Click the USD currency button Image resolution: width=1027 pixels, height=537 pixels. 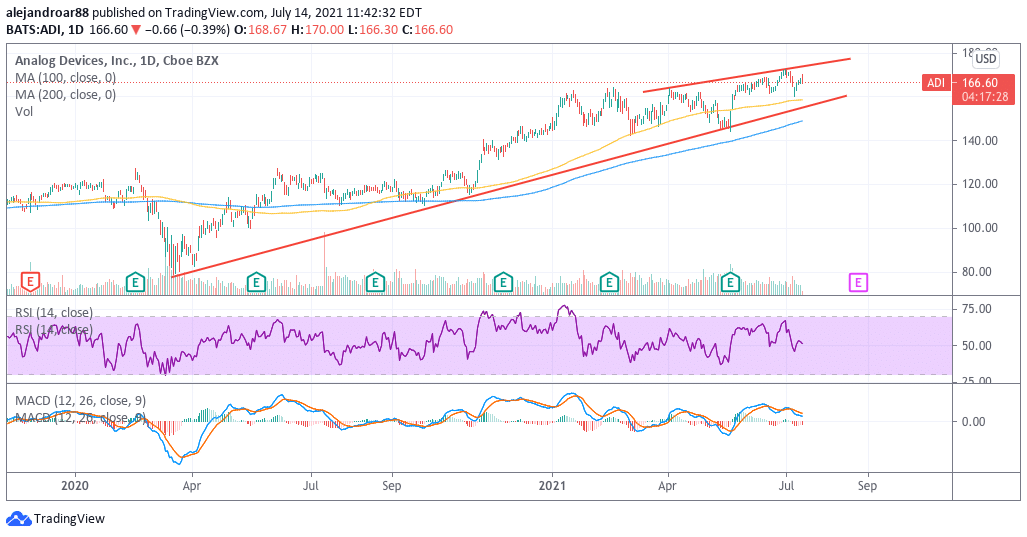tap(985, 59)
